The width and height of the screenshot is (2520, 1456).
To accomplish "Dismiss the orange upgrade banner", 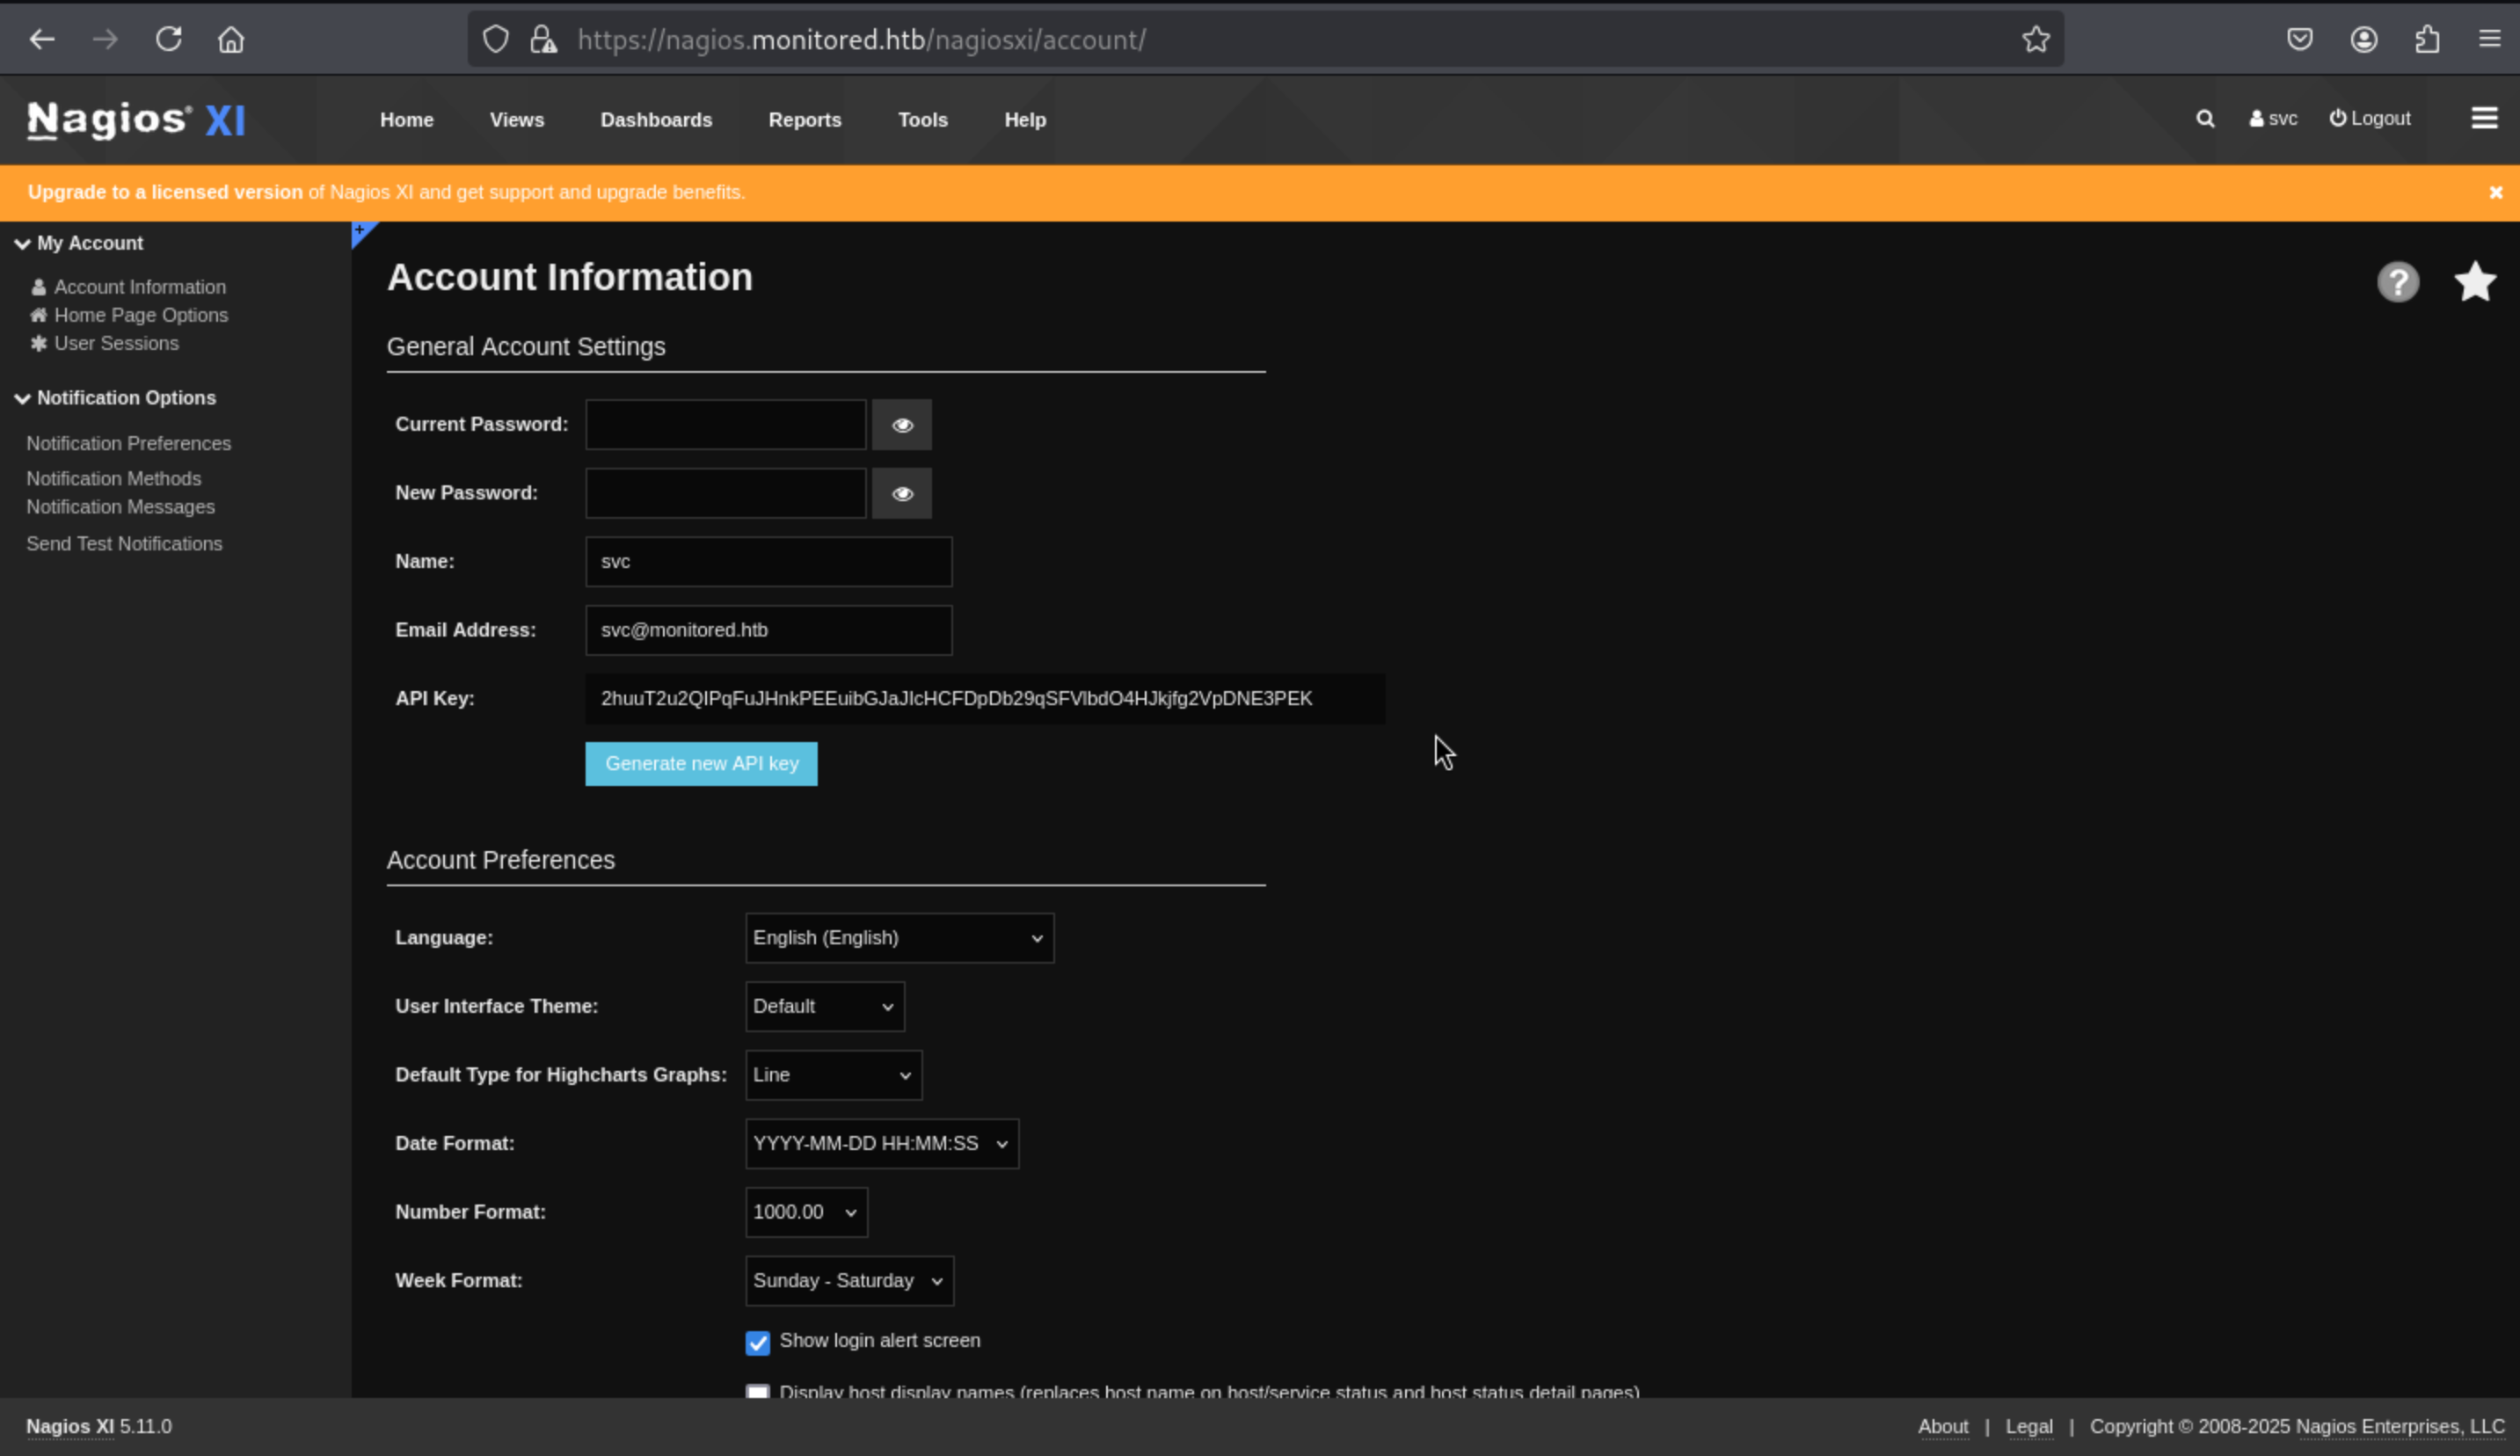I will [x=2495, y=193].
